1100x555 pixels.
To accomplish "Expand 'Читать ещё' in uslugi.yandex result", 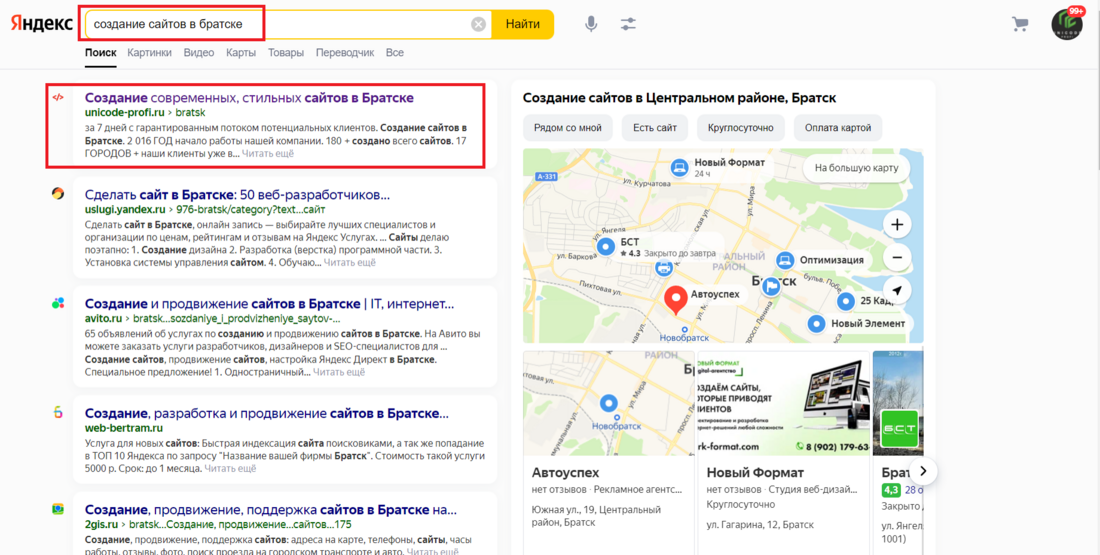I will click(x=349, y=262).
